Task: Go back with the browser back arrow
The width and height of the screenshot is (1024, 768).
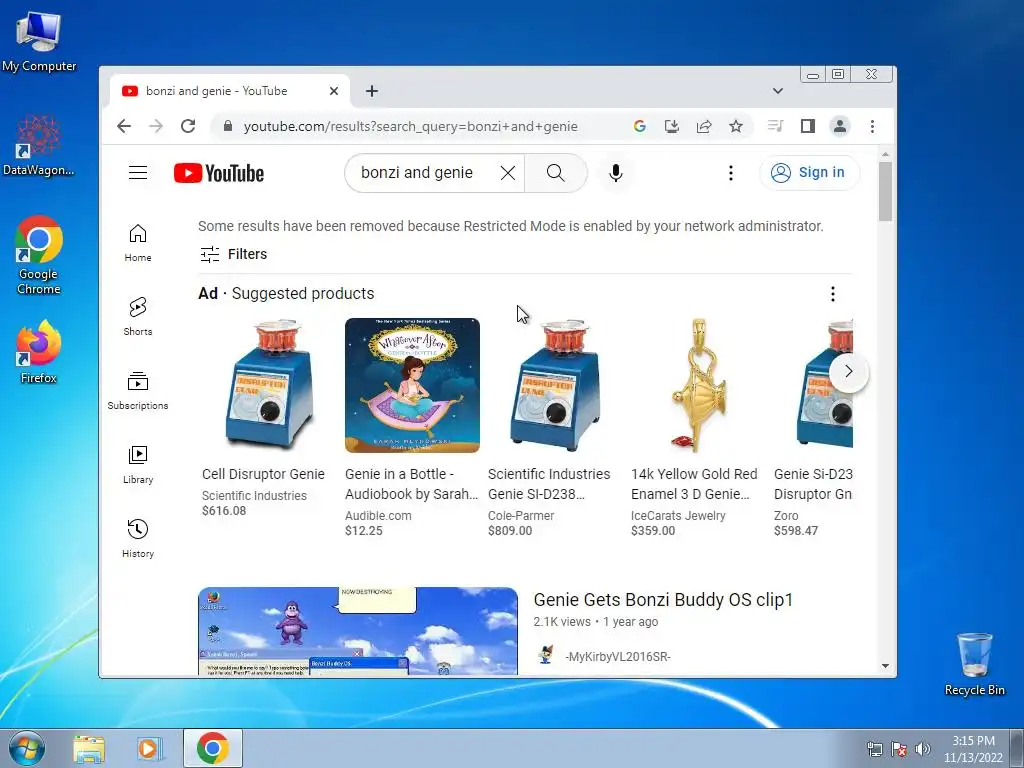Action: [124, 126]
